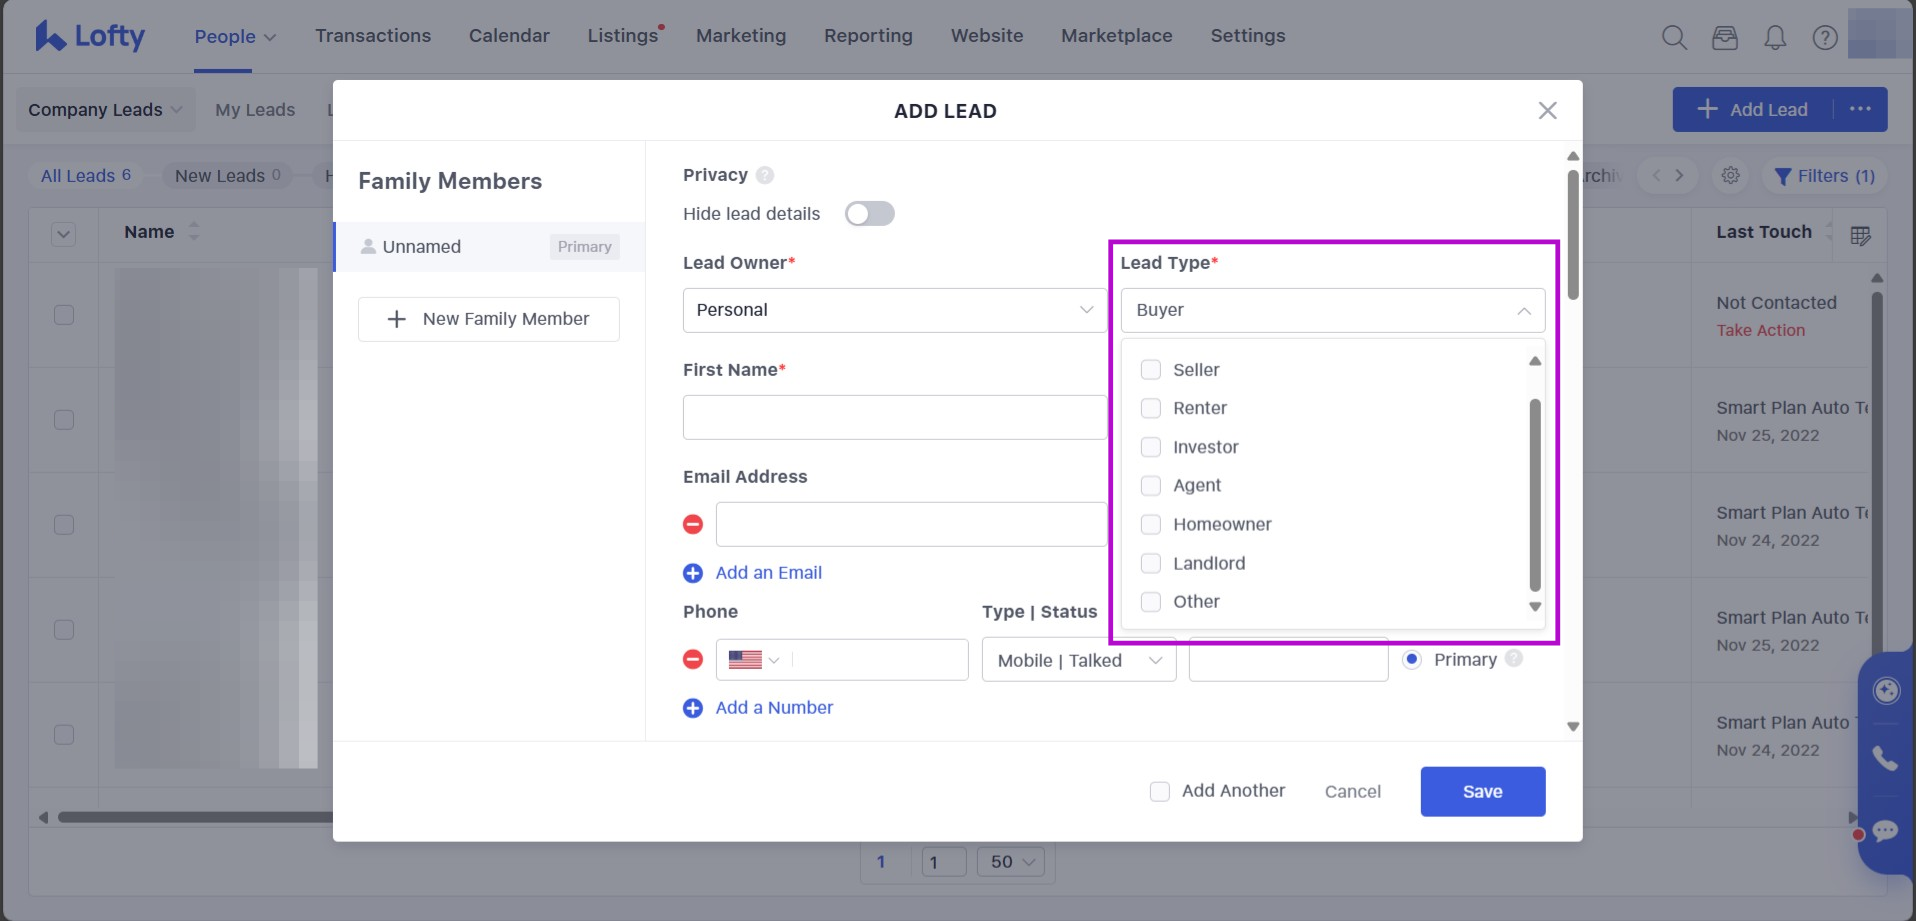
Task: Click the search magnifier icon
Action: point(1674,38)
